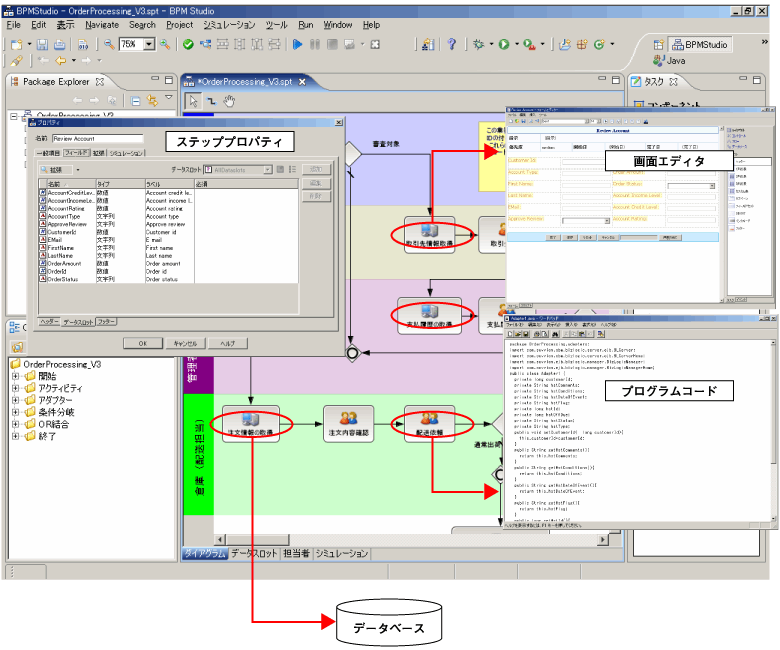Expand the アクティビティ folder in the tree
Image resolution: width=780 pixels, height=650 pixels.
tap(15, 388)
